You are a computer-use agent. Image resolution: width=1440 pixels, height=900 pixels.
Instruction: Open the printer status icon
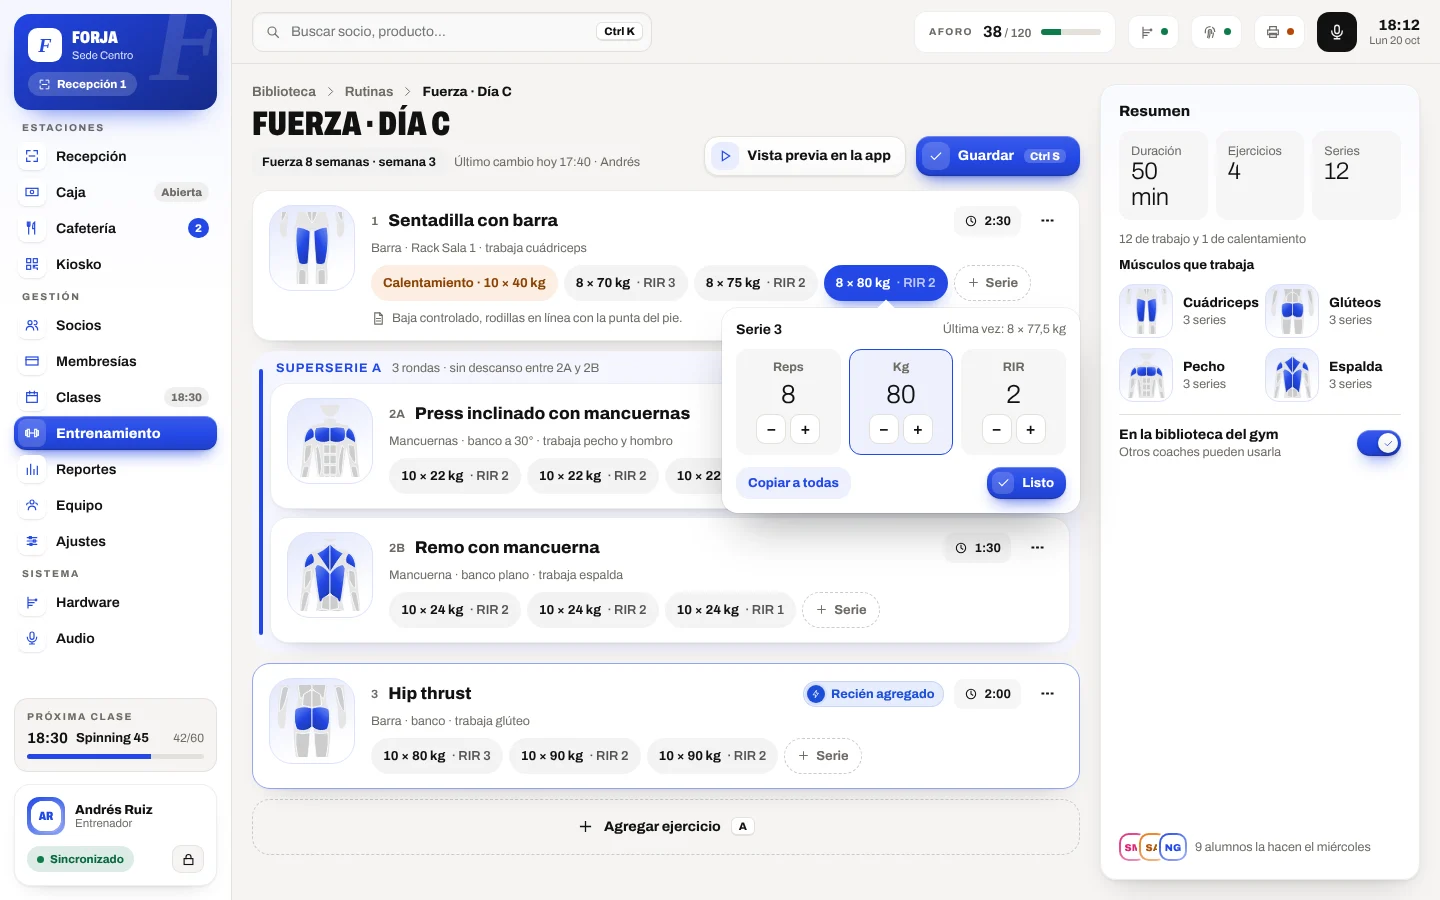tap(1280, 32)
